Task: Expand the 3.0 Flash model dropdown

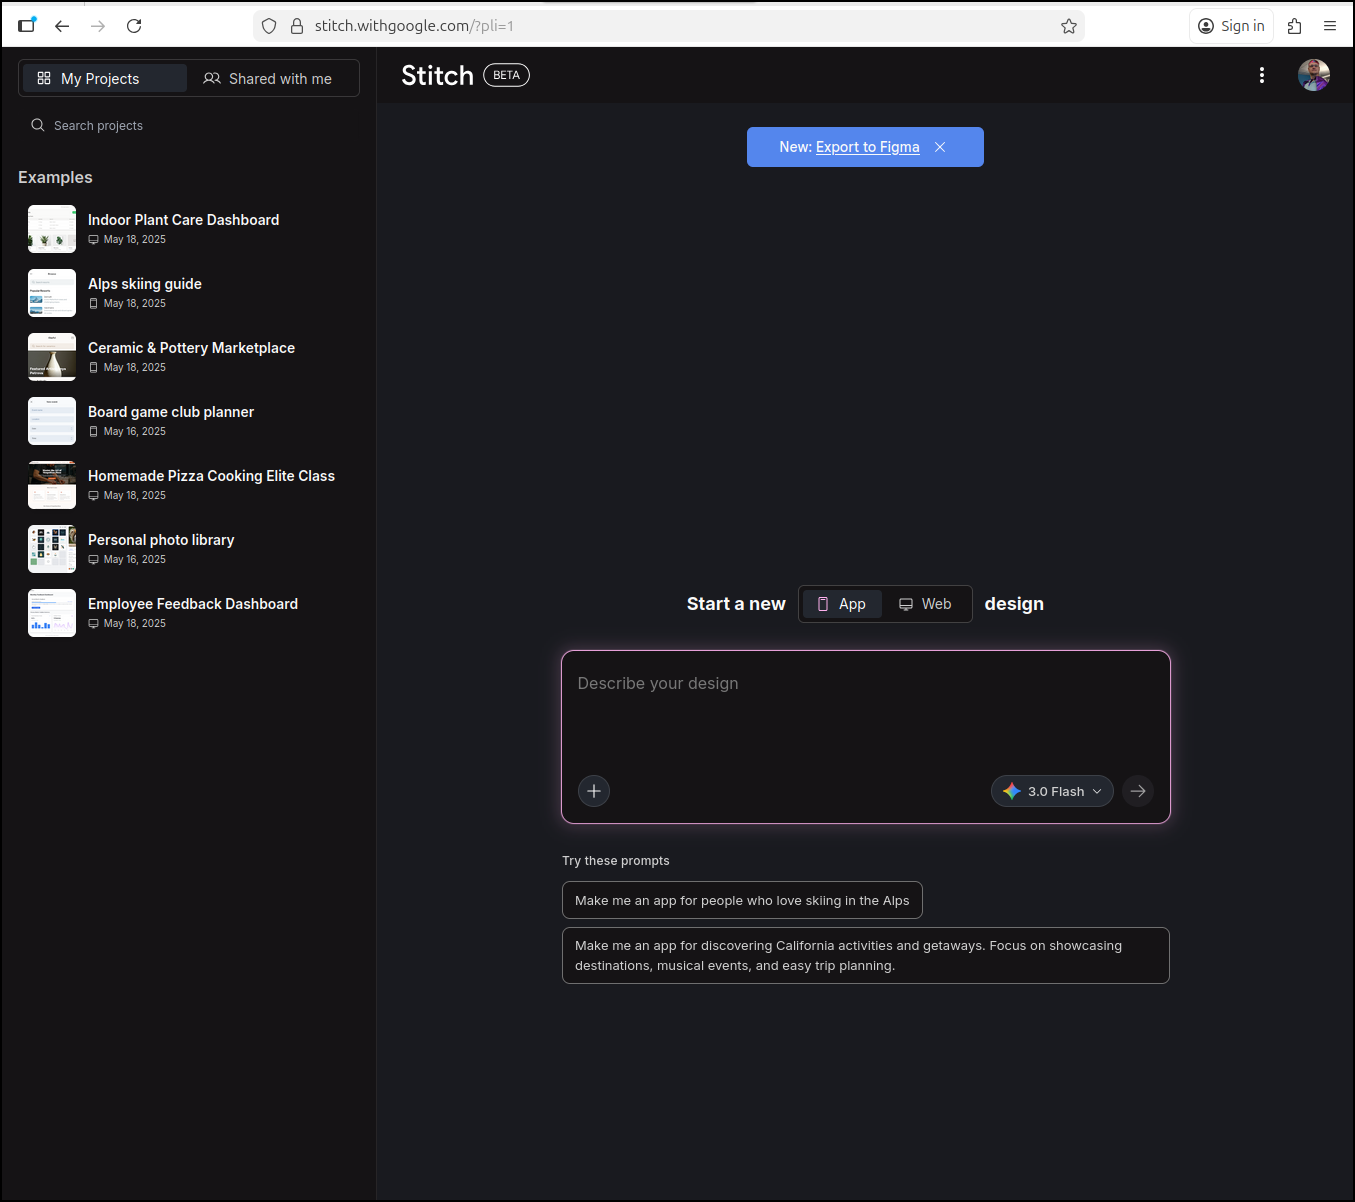Action: 1052,791
